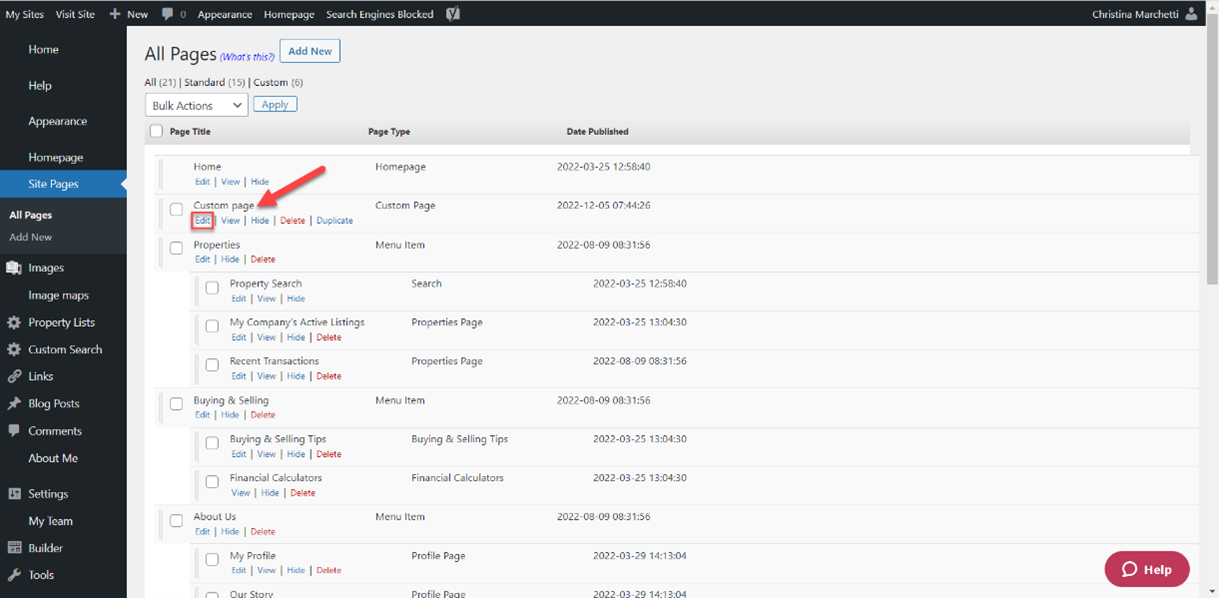Click the user avatar icon beside Christina Marchetti
Viewport: 1219px width, 598px height.
pyautogui.click(x=1190, y=14)
